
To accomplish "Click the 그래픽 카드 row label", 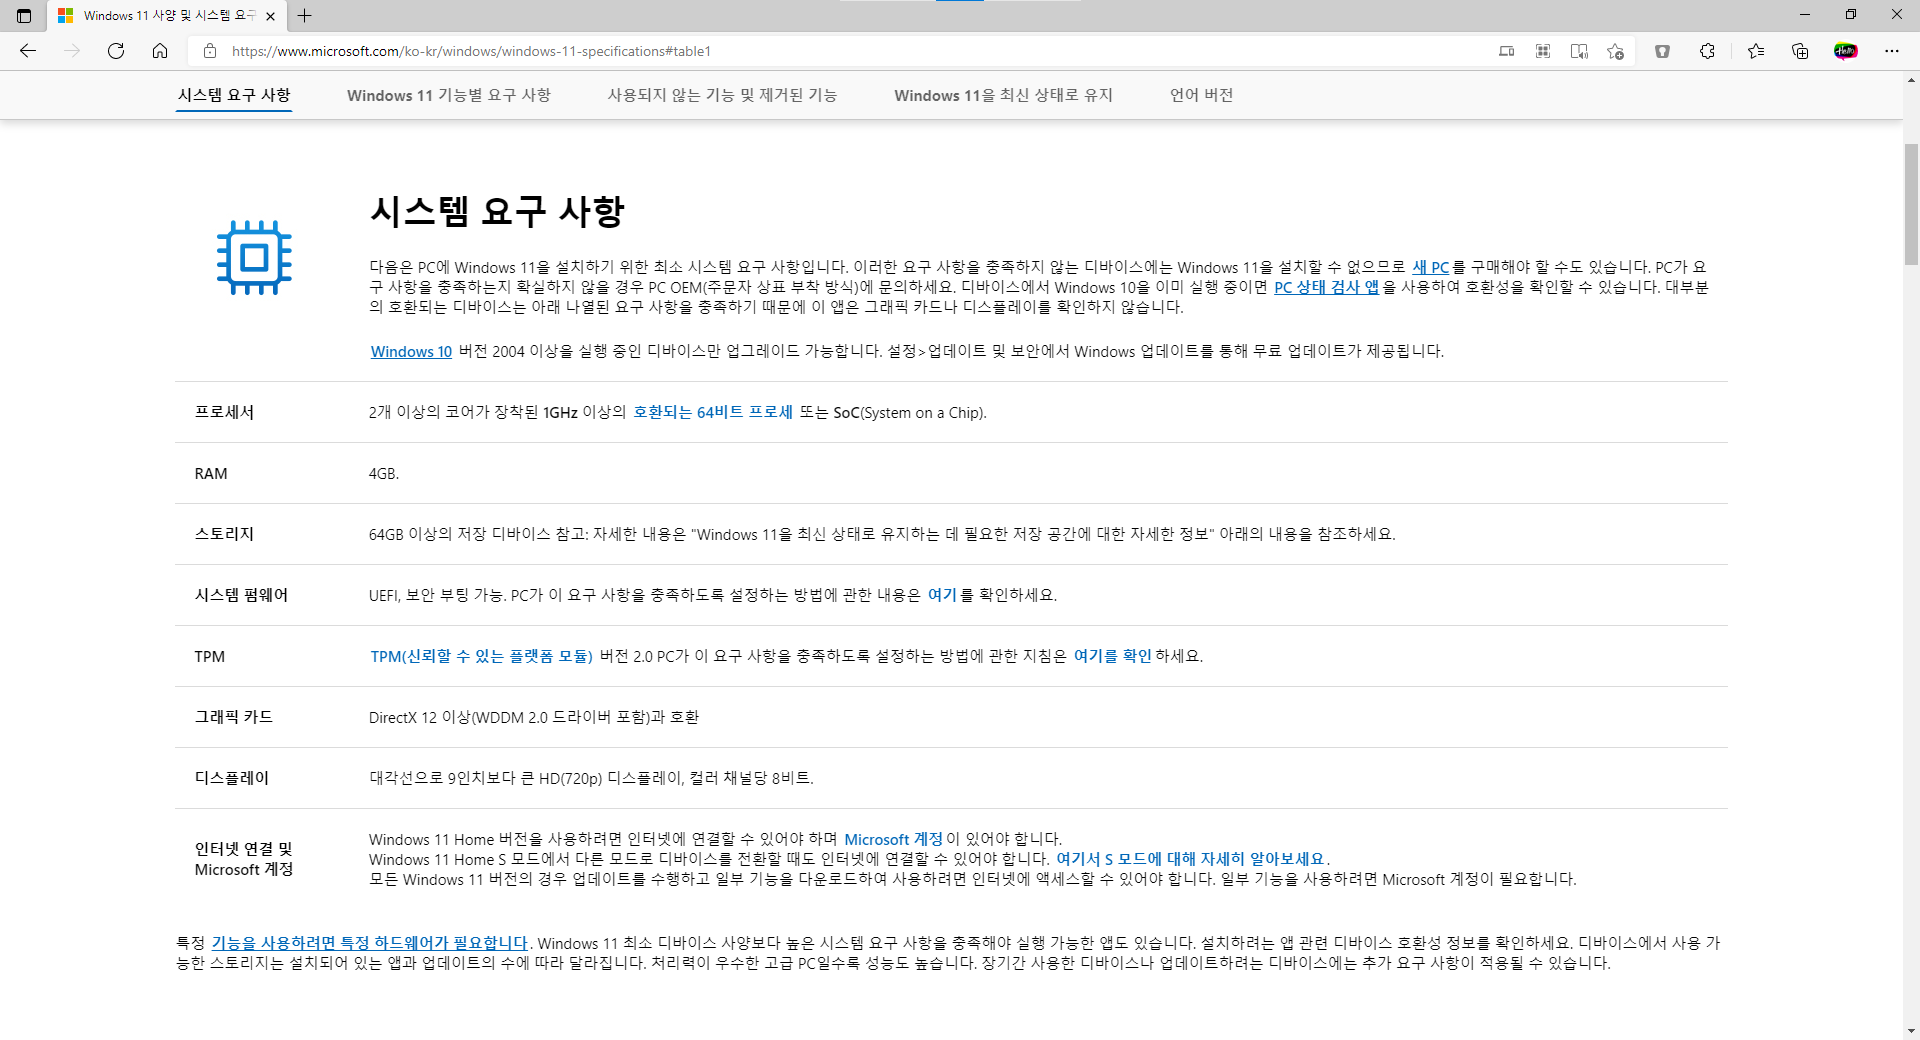I will (233, 717).
